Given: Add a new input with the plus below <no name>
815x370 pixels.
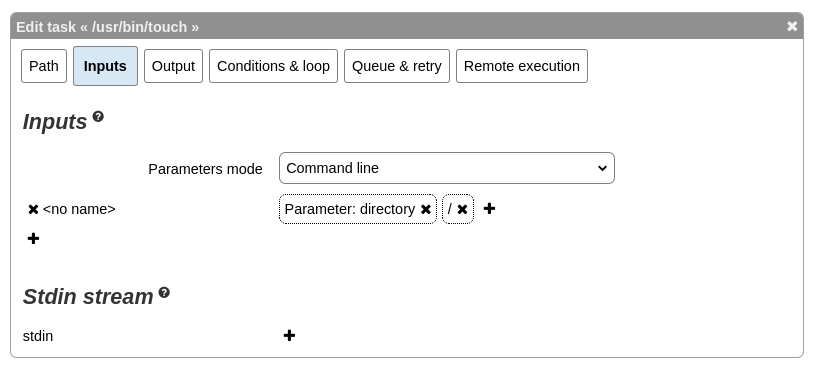Looking at the screenshot, I should [33, 239].
